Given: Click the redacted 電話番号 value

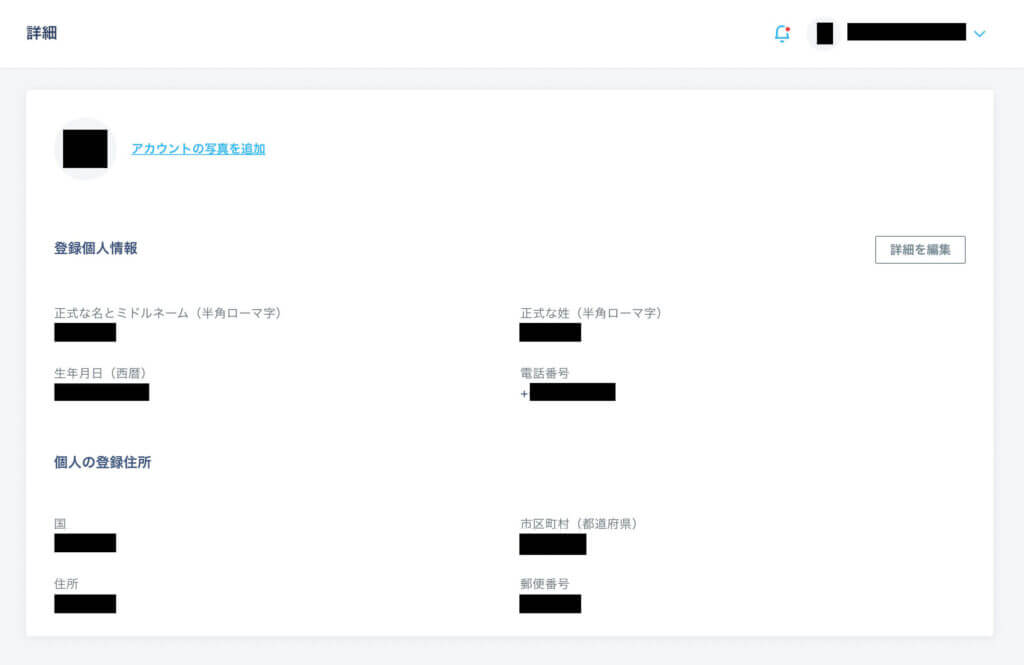Looking at the screenshot, I should pyautogui.click(x=572, y=392).
